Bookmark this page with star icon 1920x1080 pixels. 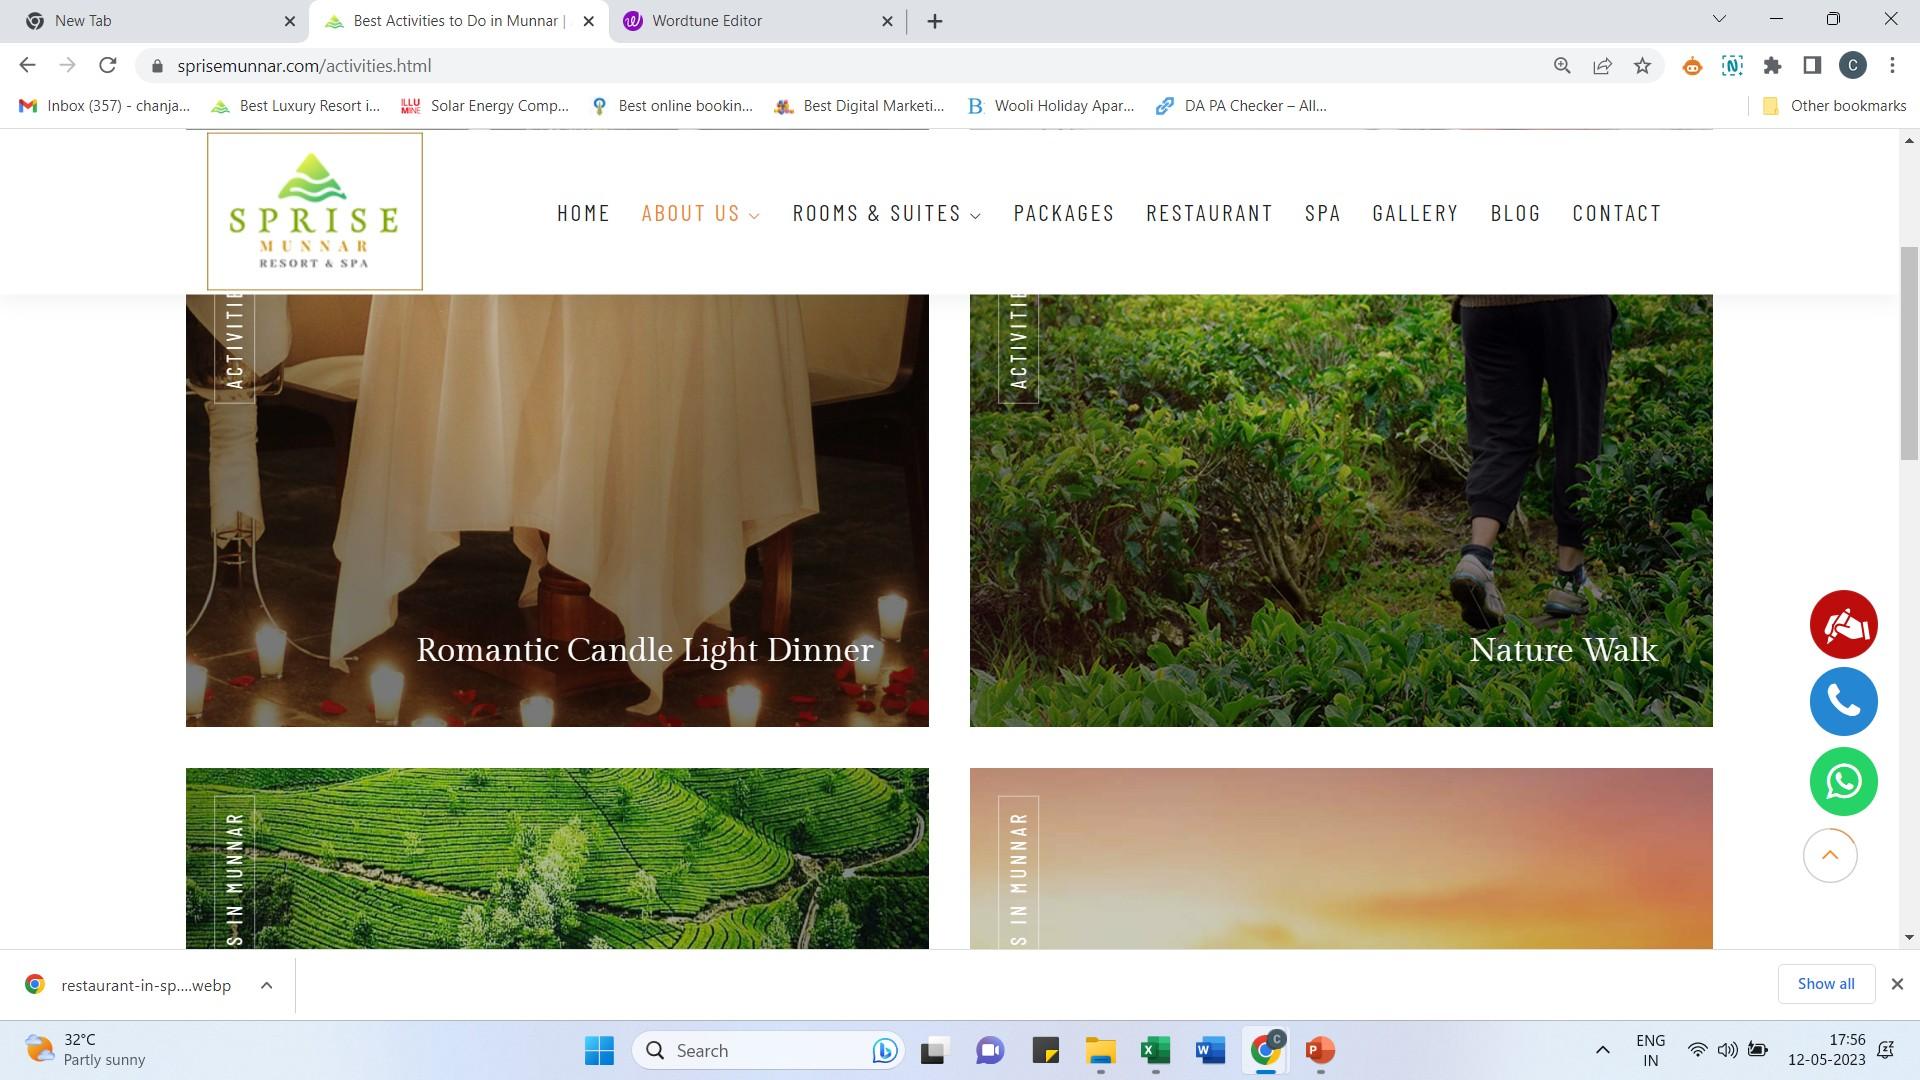pyautogui.click(x=1642, y=66)
